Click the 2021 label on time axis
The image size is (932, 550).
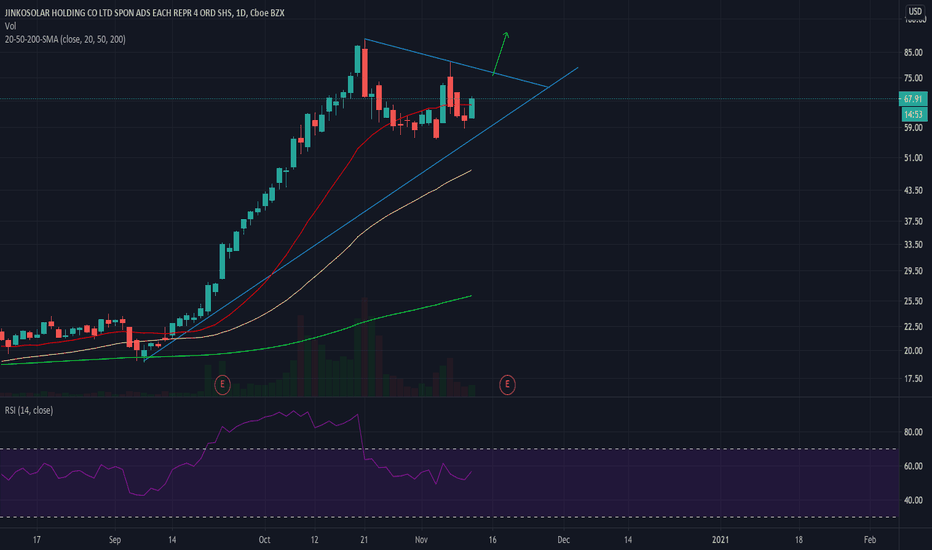(720, 540)
